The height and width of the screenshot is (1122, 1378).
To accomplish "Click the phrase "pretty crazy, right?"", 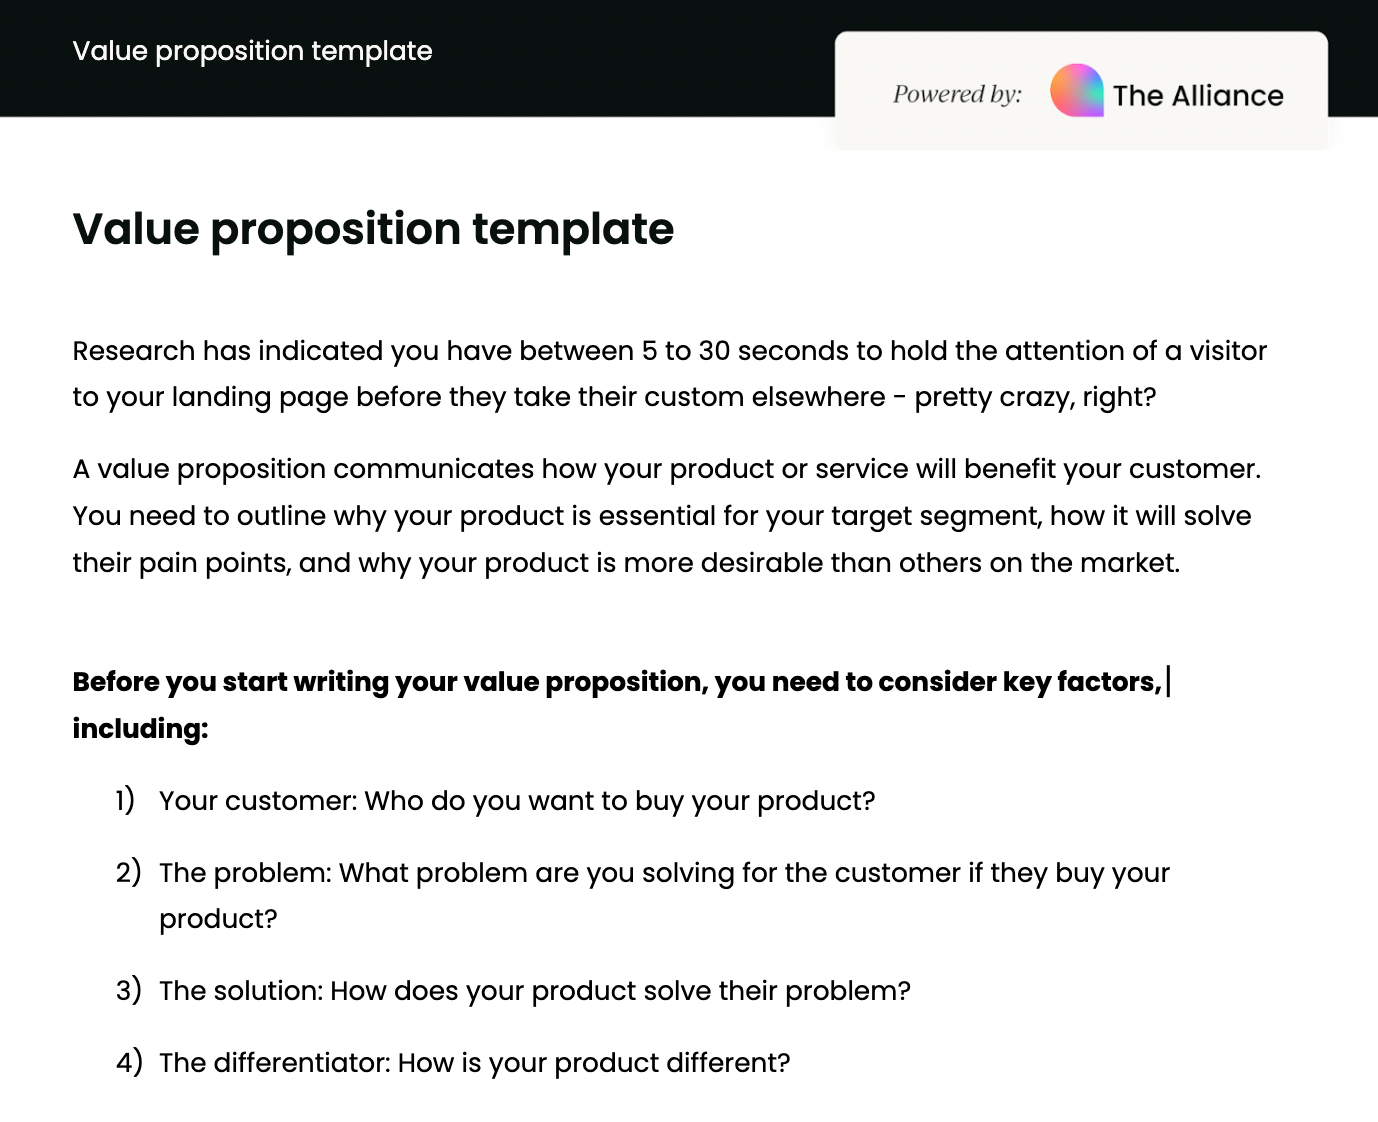I will point(1035,397).
